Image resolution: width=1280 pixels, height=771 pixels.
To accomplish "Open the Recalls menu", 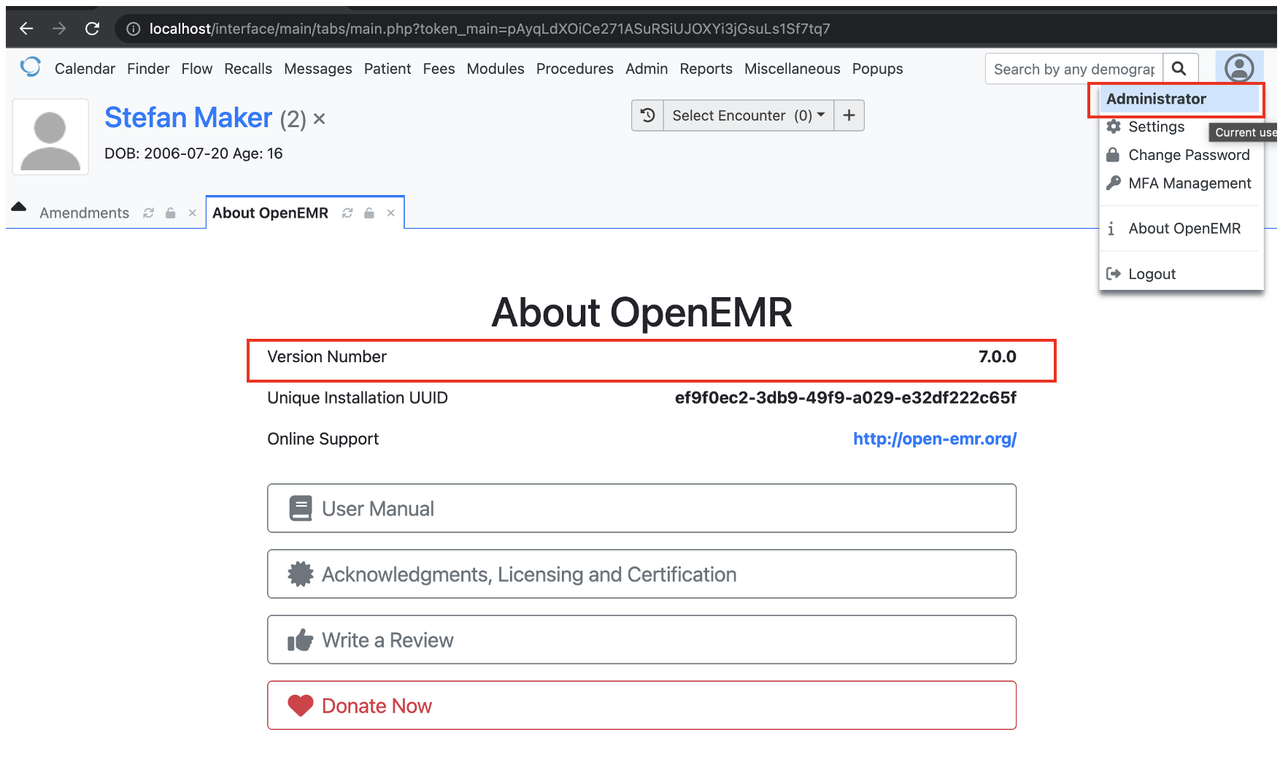I will click(248, 69).
